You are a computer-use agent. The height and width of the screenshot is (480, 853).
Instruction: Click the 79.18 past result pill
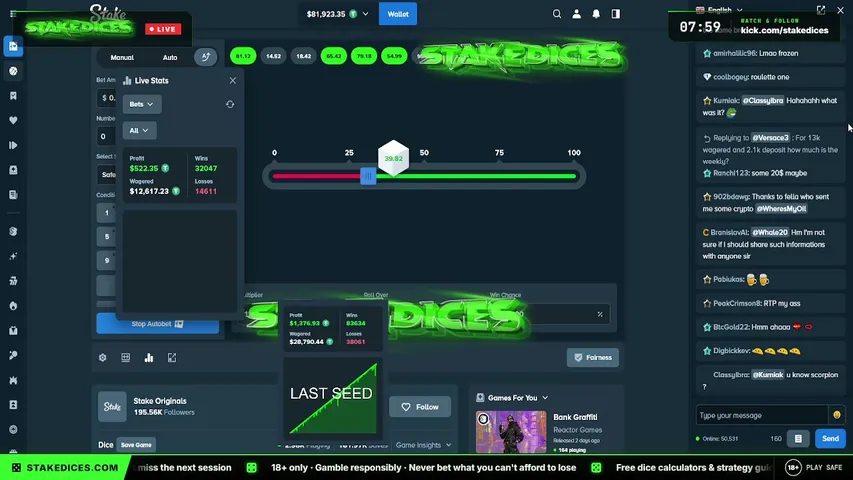coord(364,56)
